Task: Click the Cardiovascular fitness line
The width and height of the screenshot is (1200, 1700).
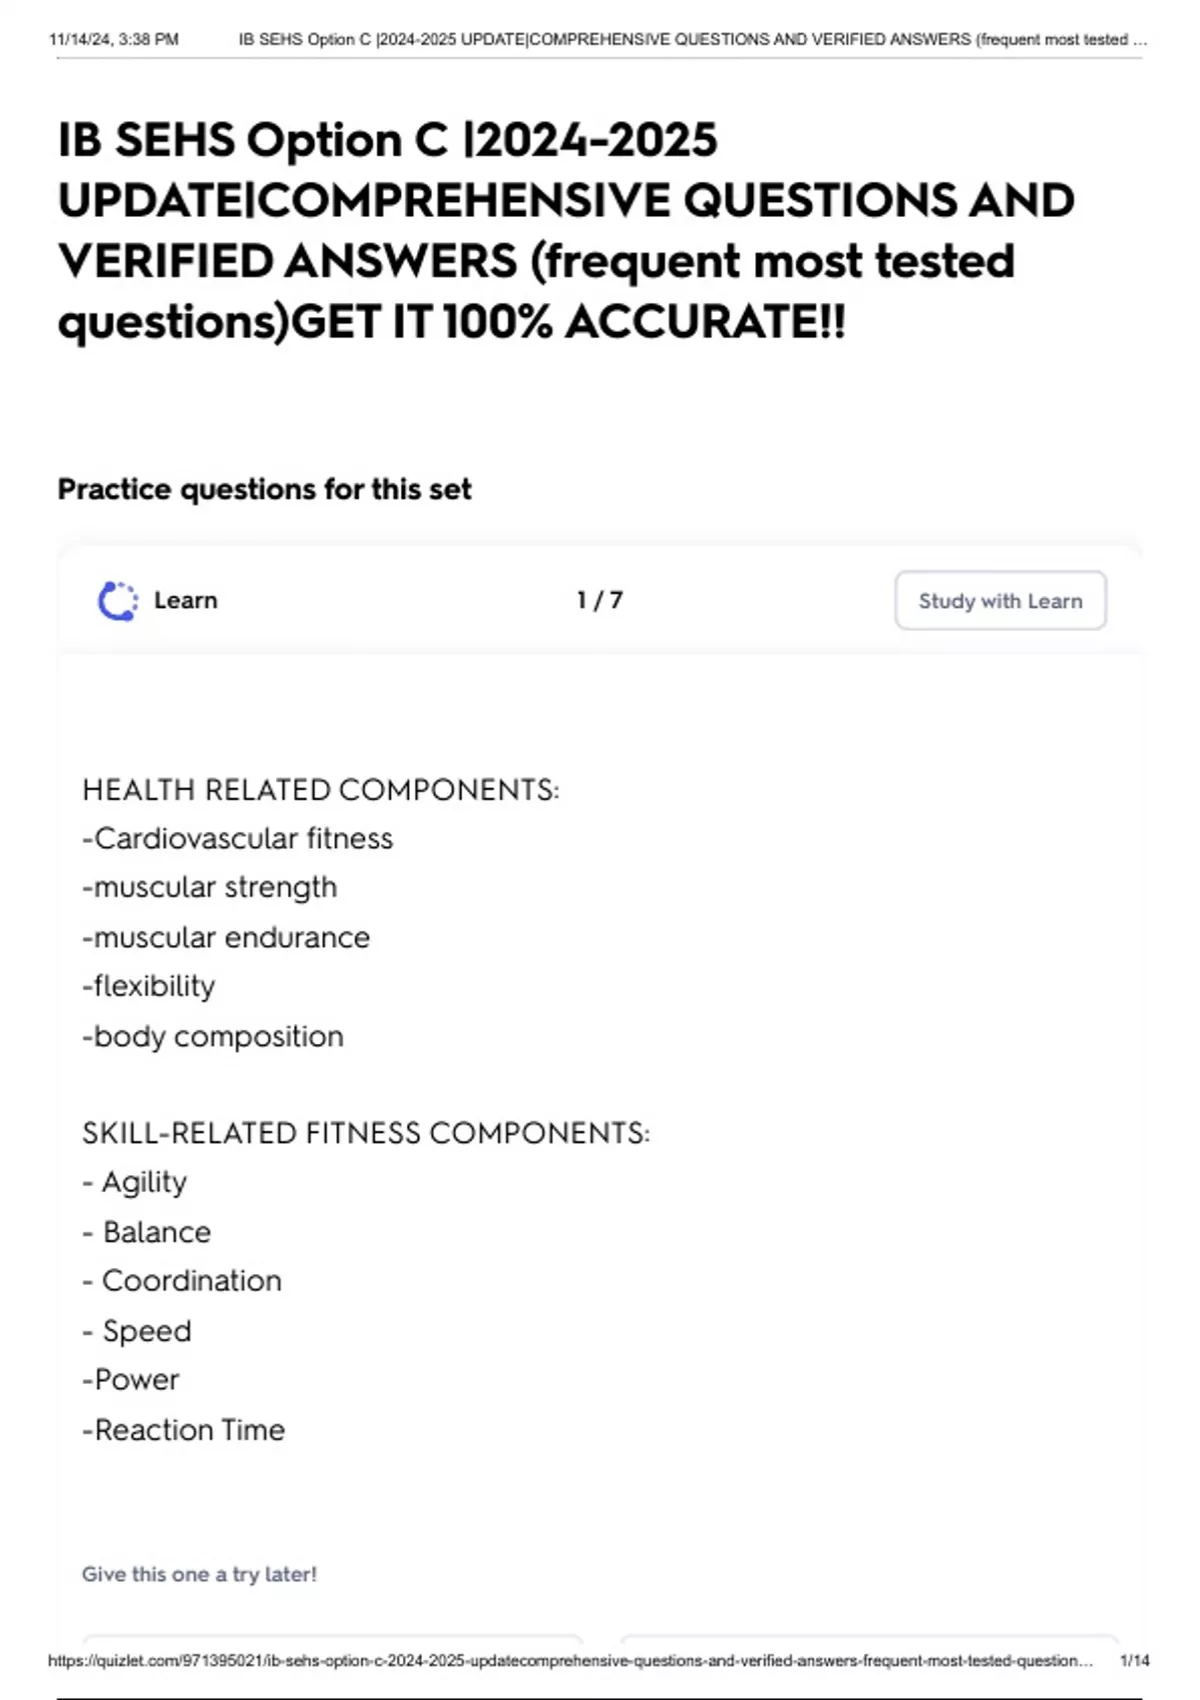Action: click(238, 838)
